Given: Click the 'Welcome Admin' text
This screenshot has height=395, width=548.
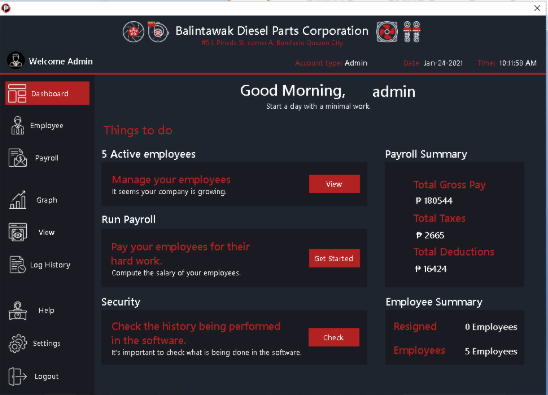Looking at the screenshot, I should tap(60, 62).
